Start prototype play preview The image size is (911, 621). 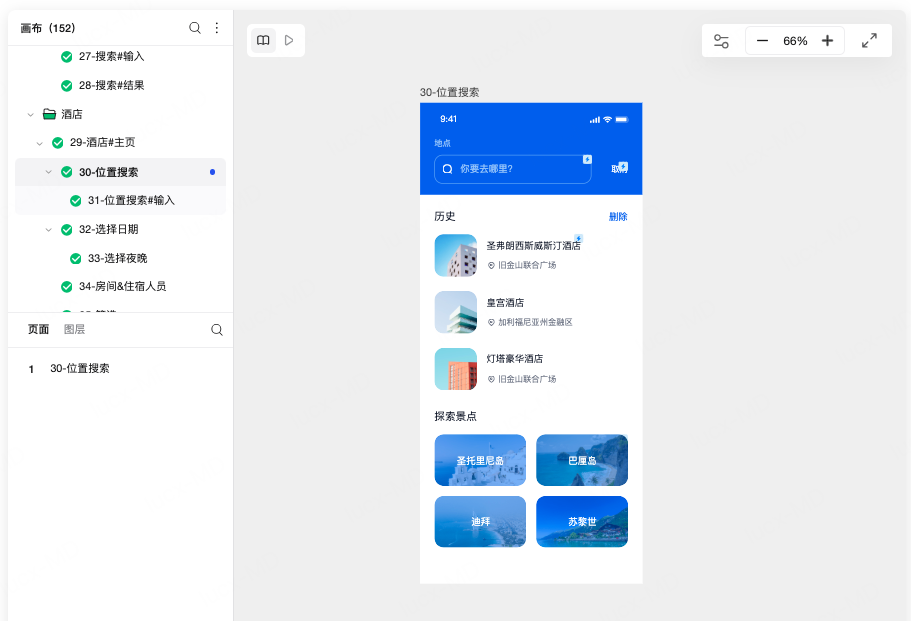[x=289, y=40]
